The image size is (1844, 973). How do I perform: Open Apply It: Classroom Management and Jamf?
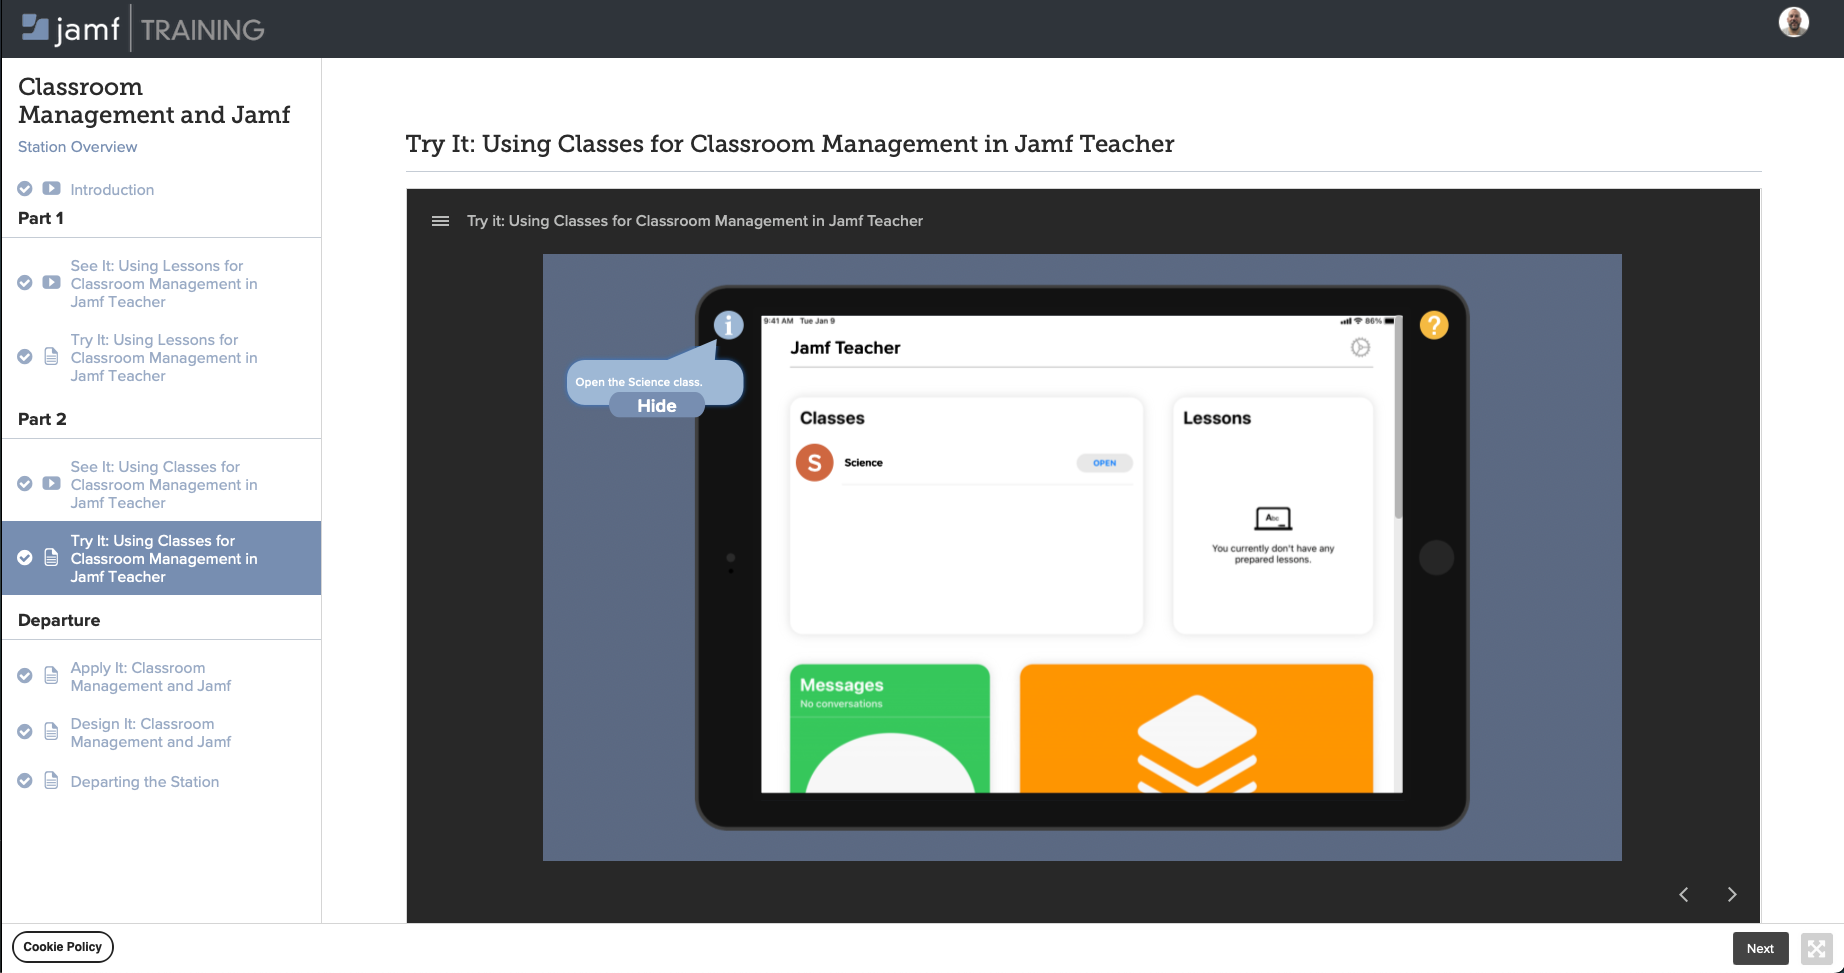[x=150, y=676]
